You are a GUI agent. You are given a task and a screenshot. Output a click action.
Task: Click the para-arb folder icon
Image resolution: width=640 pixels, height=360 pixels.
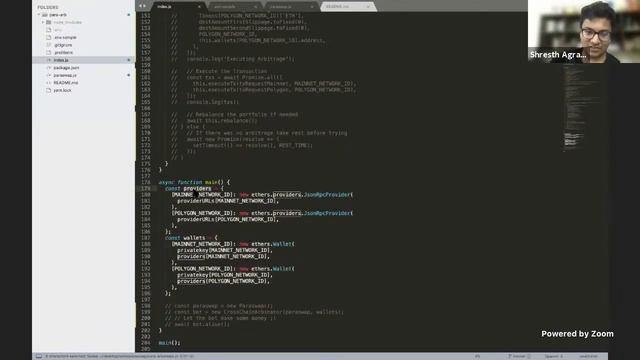45,15
